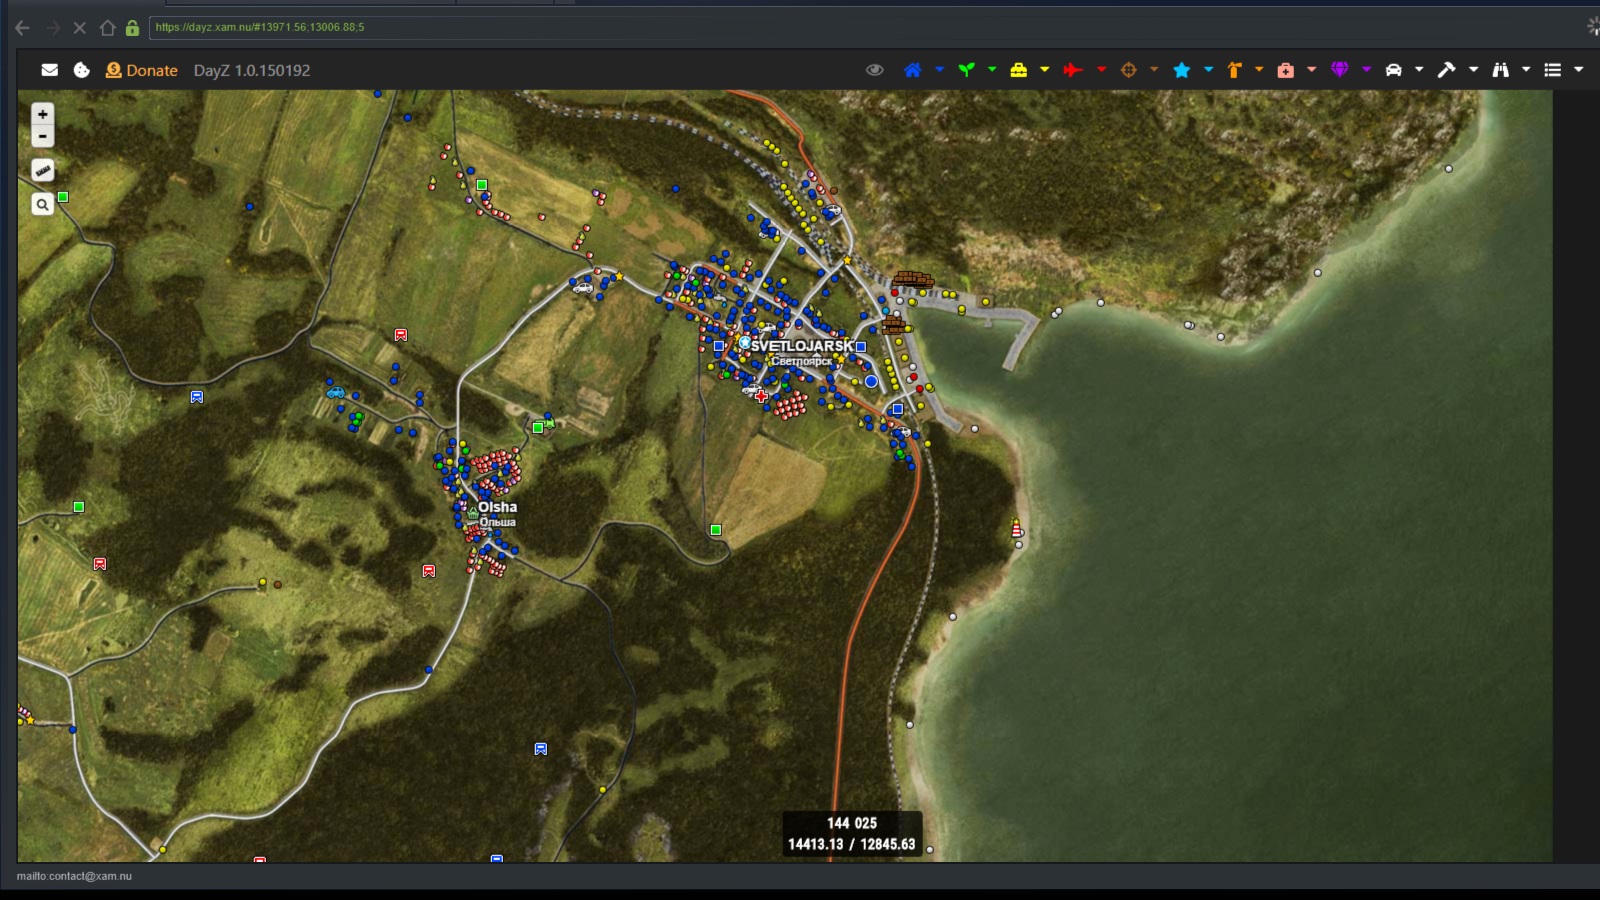Click the red cross hospital marker in Svetlojarsk
Image resolution: width=1600 pixels, height=900 pixels.
pyautogui.click(x=762, y=397)
